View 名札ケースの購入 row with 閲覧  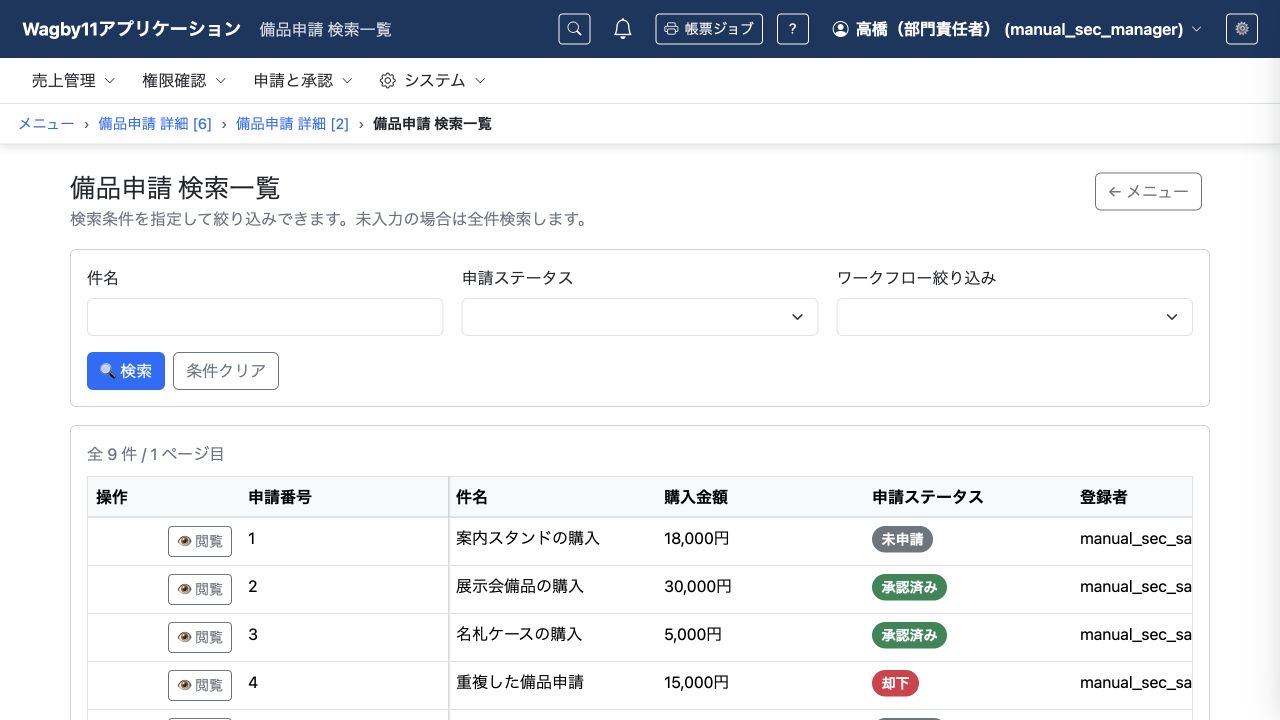(200, 637)
